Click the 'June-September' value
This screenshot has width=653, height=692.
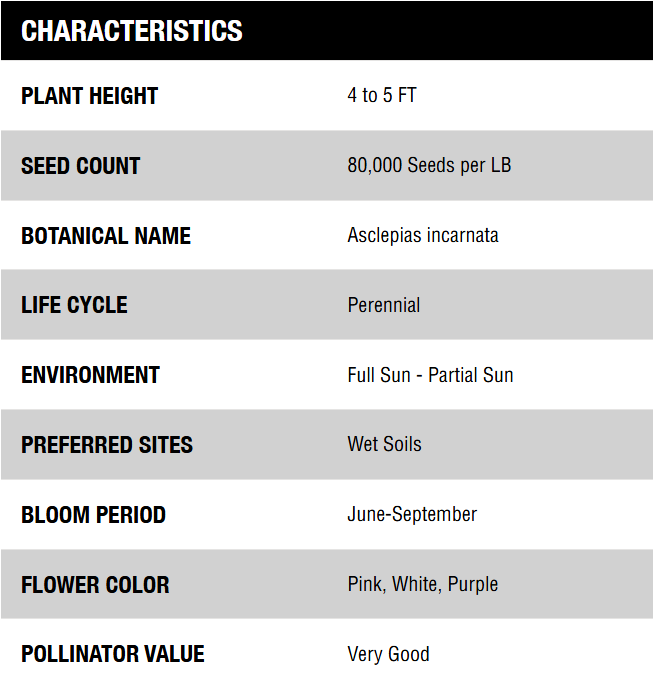412,515
